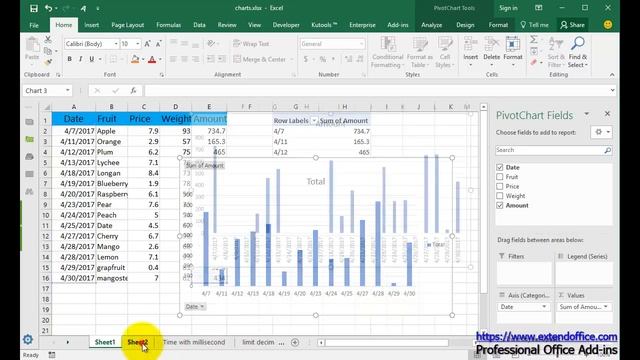Open Conditional Formatting
The image size is (640, 360).
(x=387, y=52)
